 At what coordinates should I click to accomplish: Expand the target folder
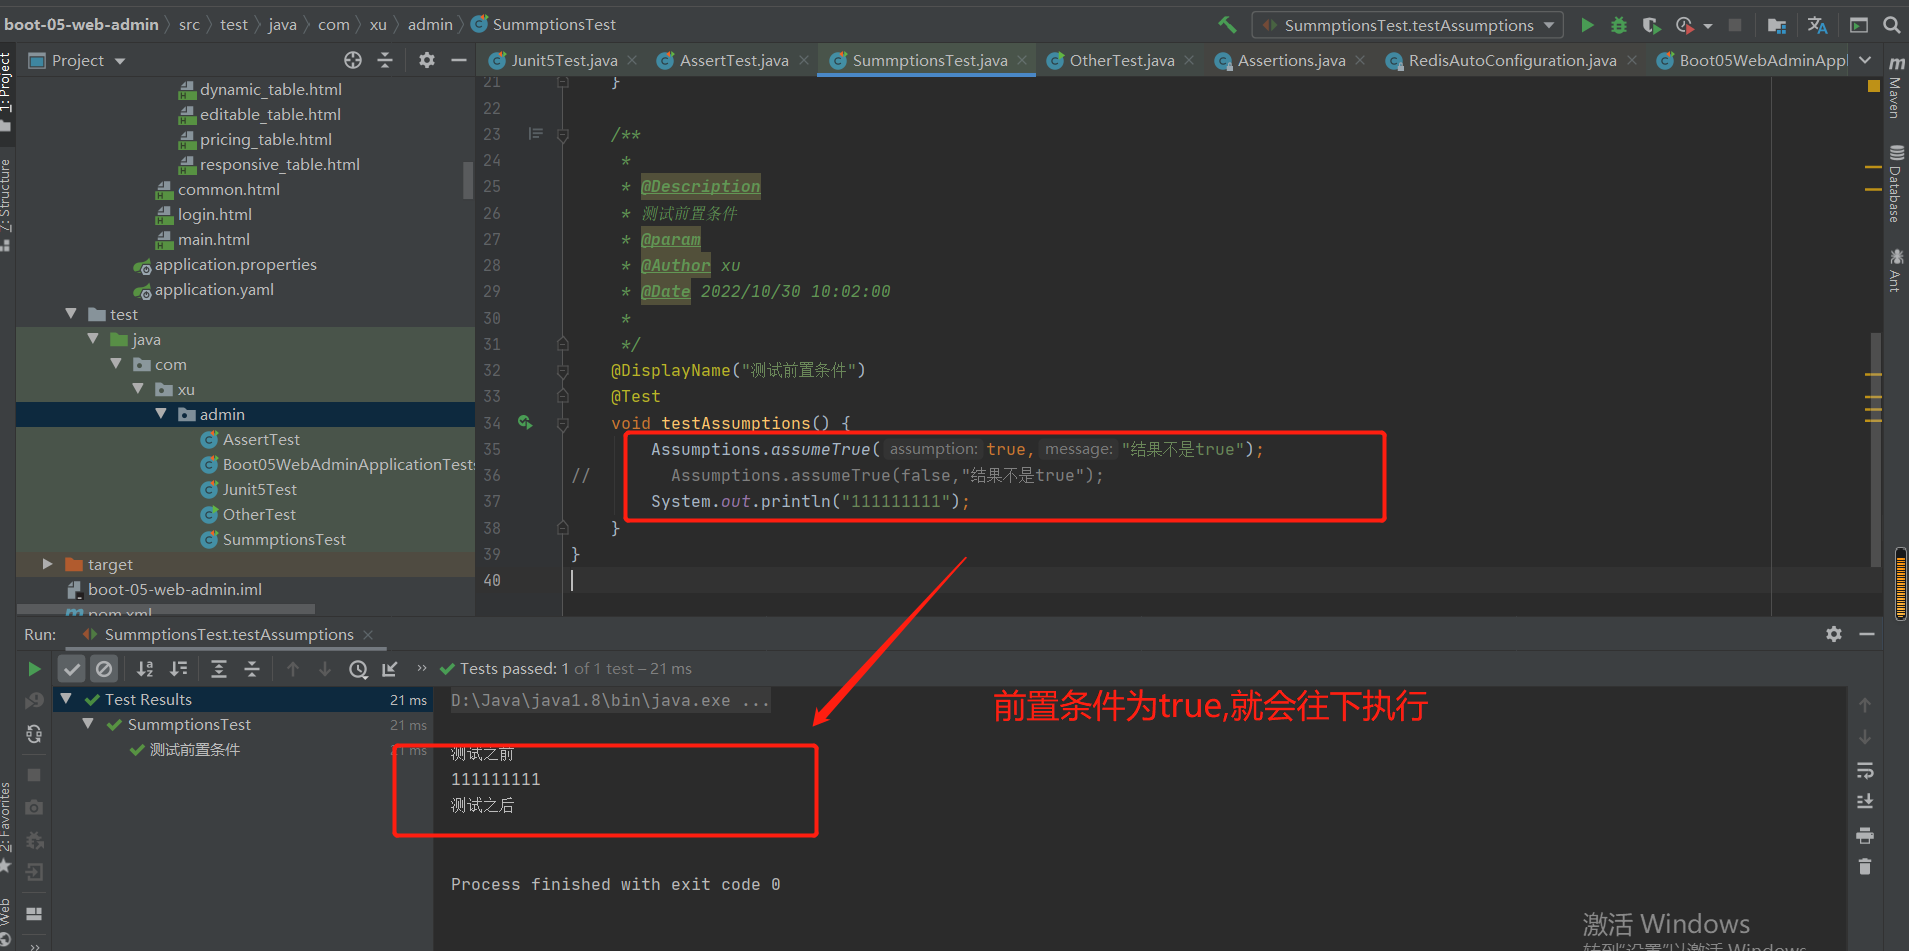tap(47, 564)
